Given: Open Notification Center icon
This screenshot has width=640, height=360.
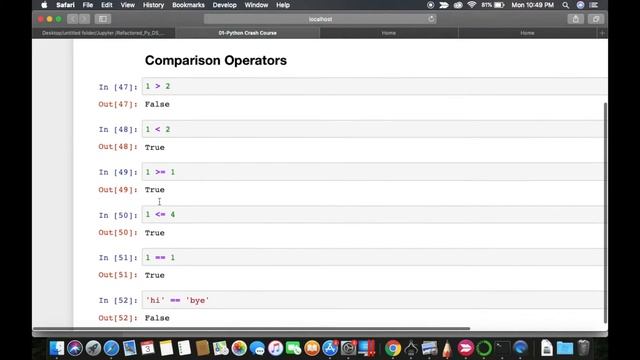Looking at the screenshot, I should coord(594,5).
